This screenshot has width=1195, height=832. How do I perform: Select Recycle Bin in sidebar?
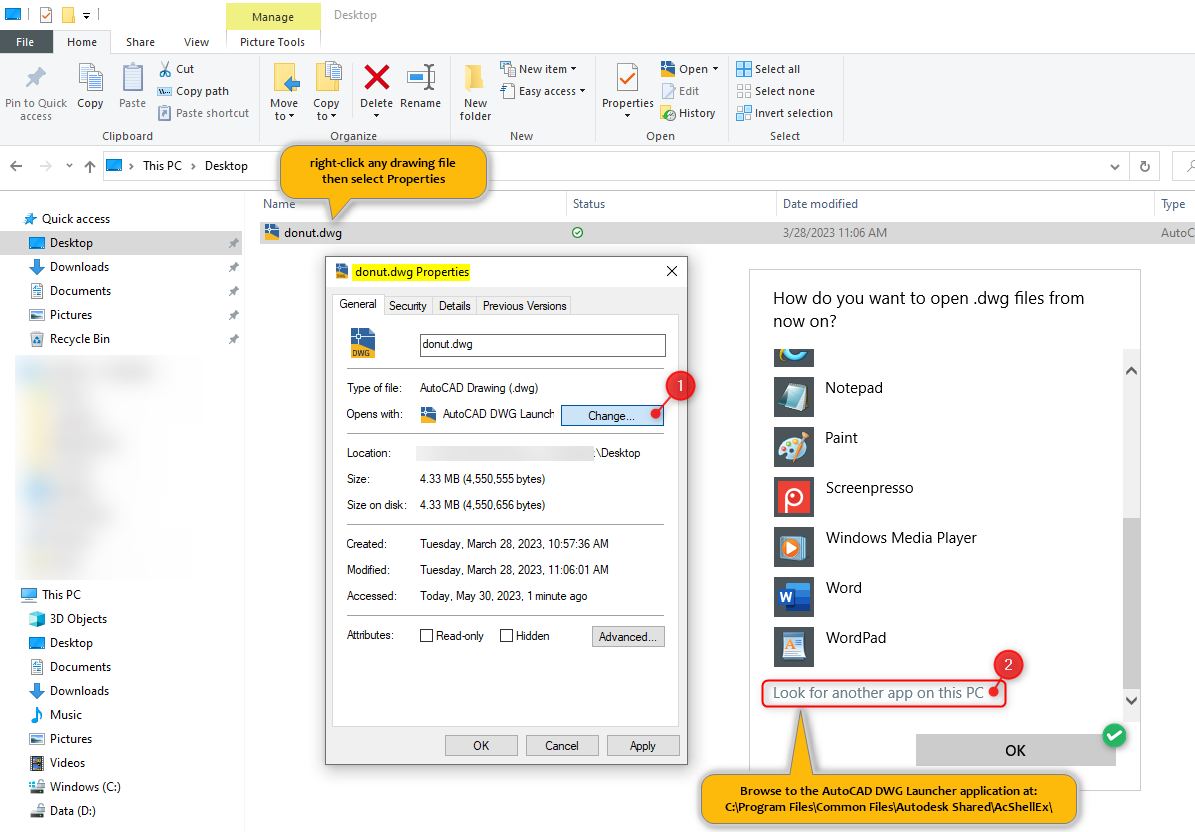click(x=79, y=339)
